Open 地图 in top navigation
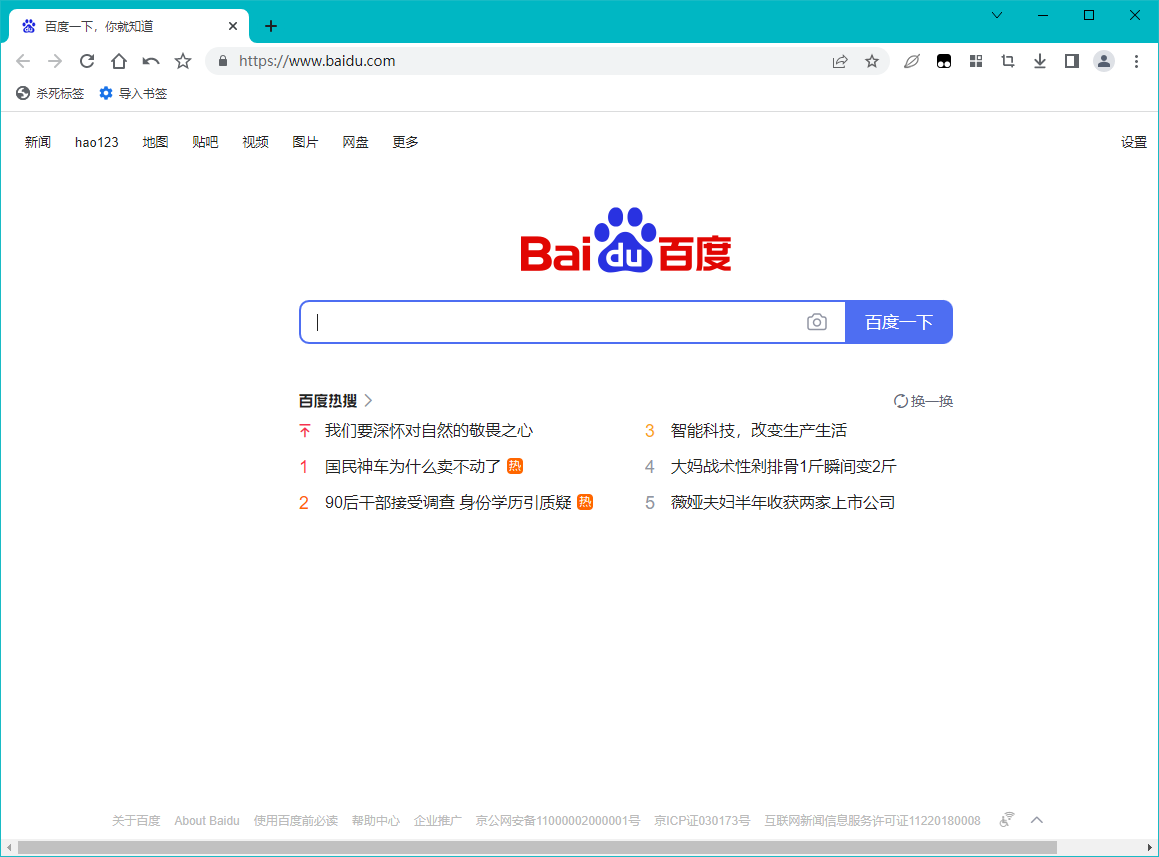1159x857 pixels. 155,142
